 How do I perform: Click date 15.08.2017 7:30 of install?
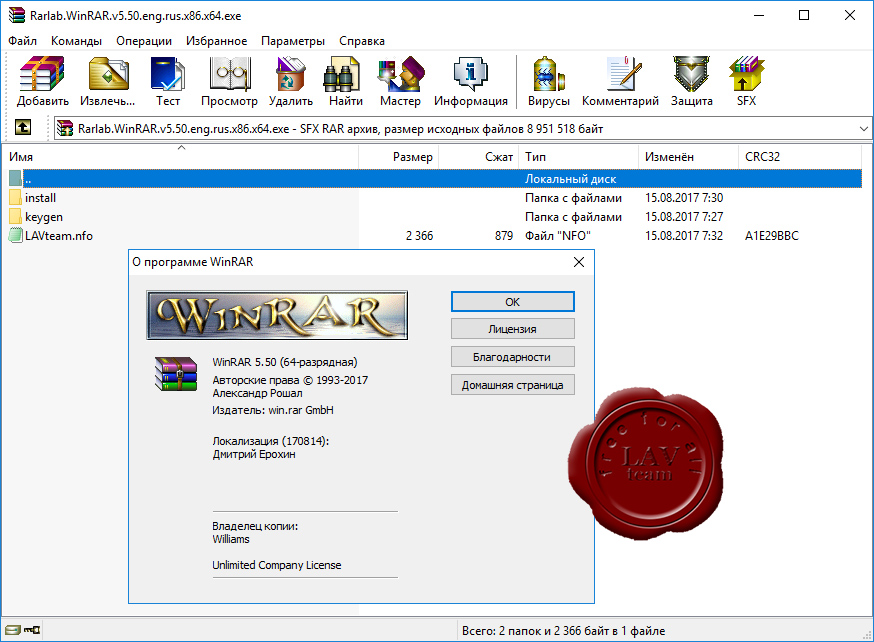[x=684, y=198]
